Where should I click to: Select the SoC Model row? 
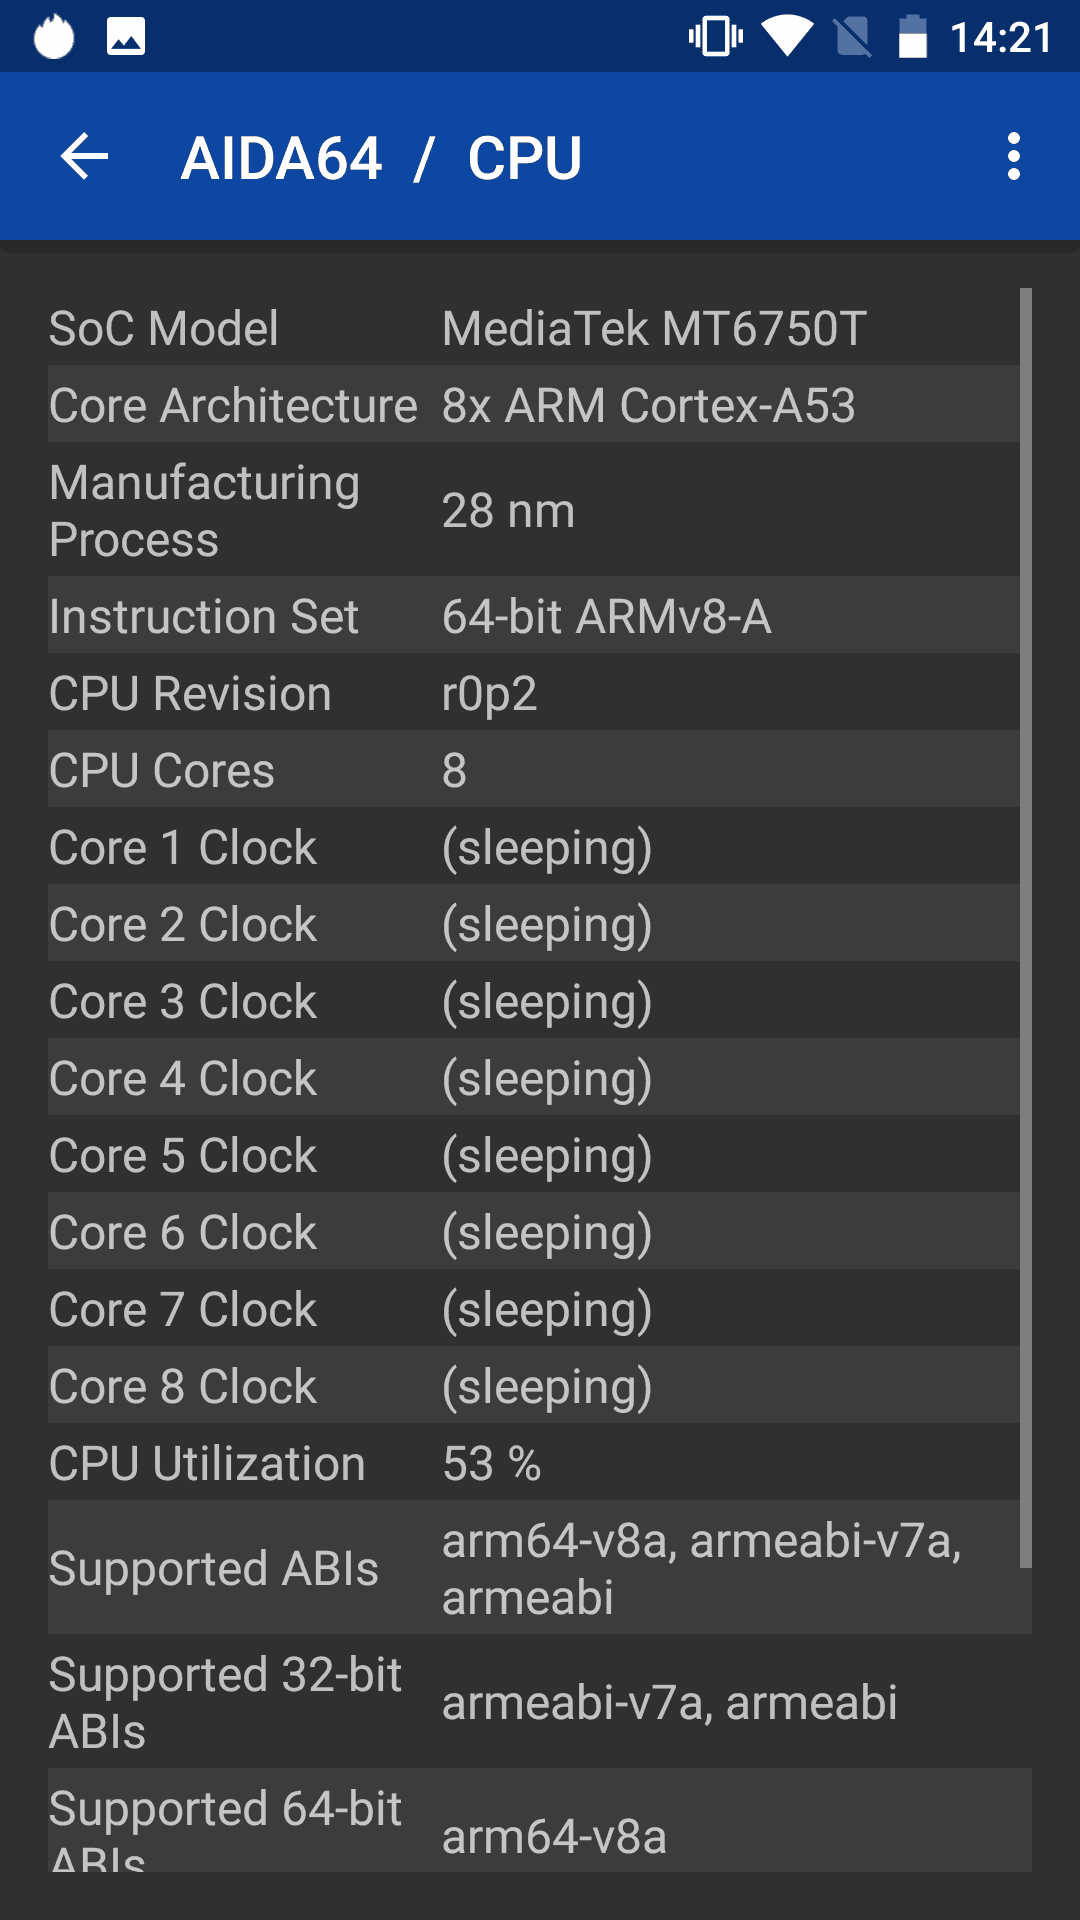pos(534,328)
